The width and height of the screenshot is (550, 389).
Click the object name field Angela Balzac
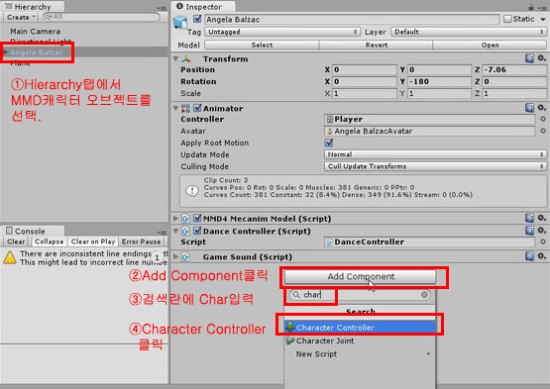pyautogui.click(x=351, y=19)
